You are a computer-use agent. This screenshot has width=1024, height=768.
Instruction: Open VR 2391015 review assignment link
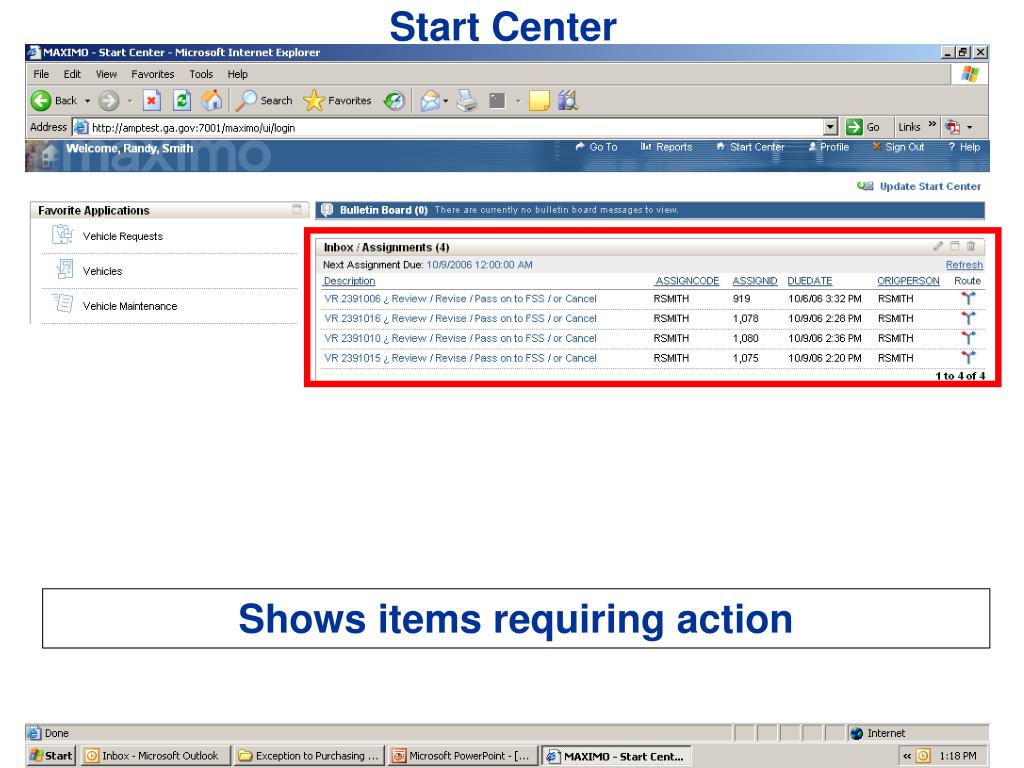(x=460, y=358)
